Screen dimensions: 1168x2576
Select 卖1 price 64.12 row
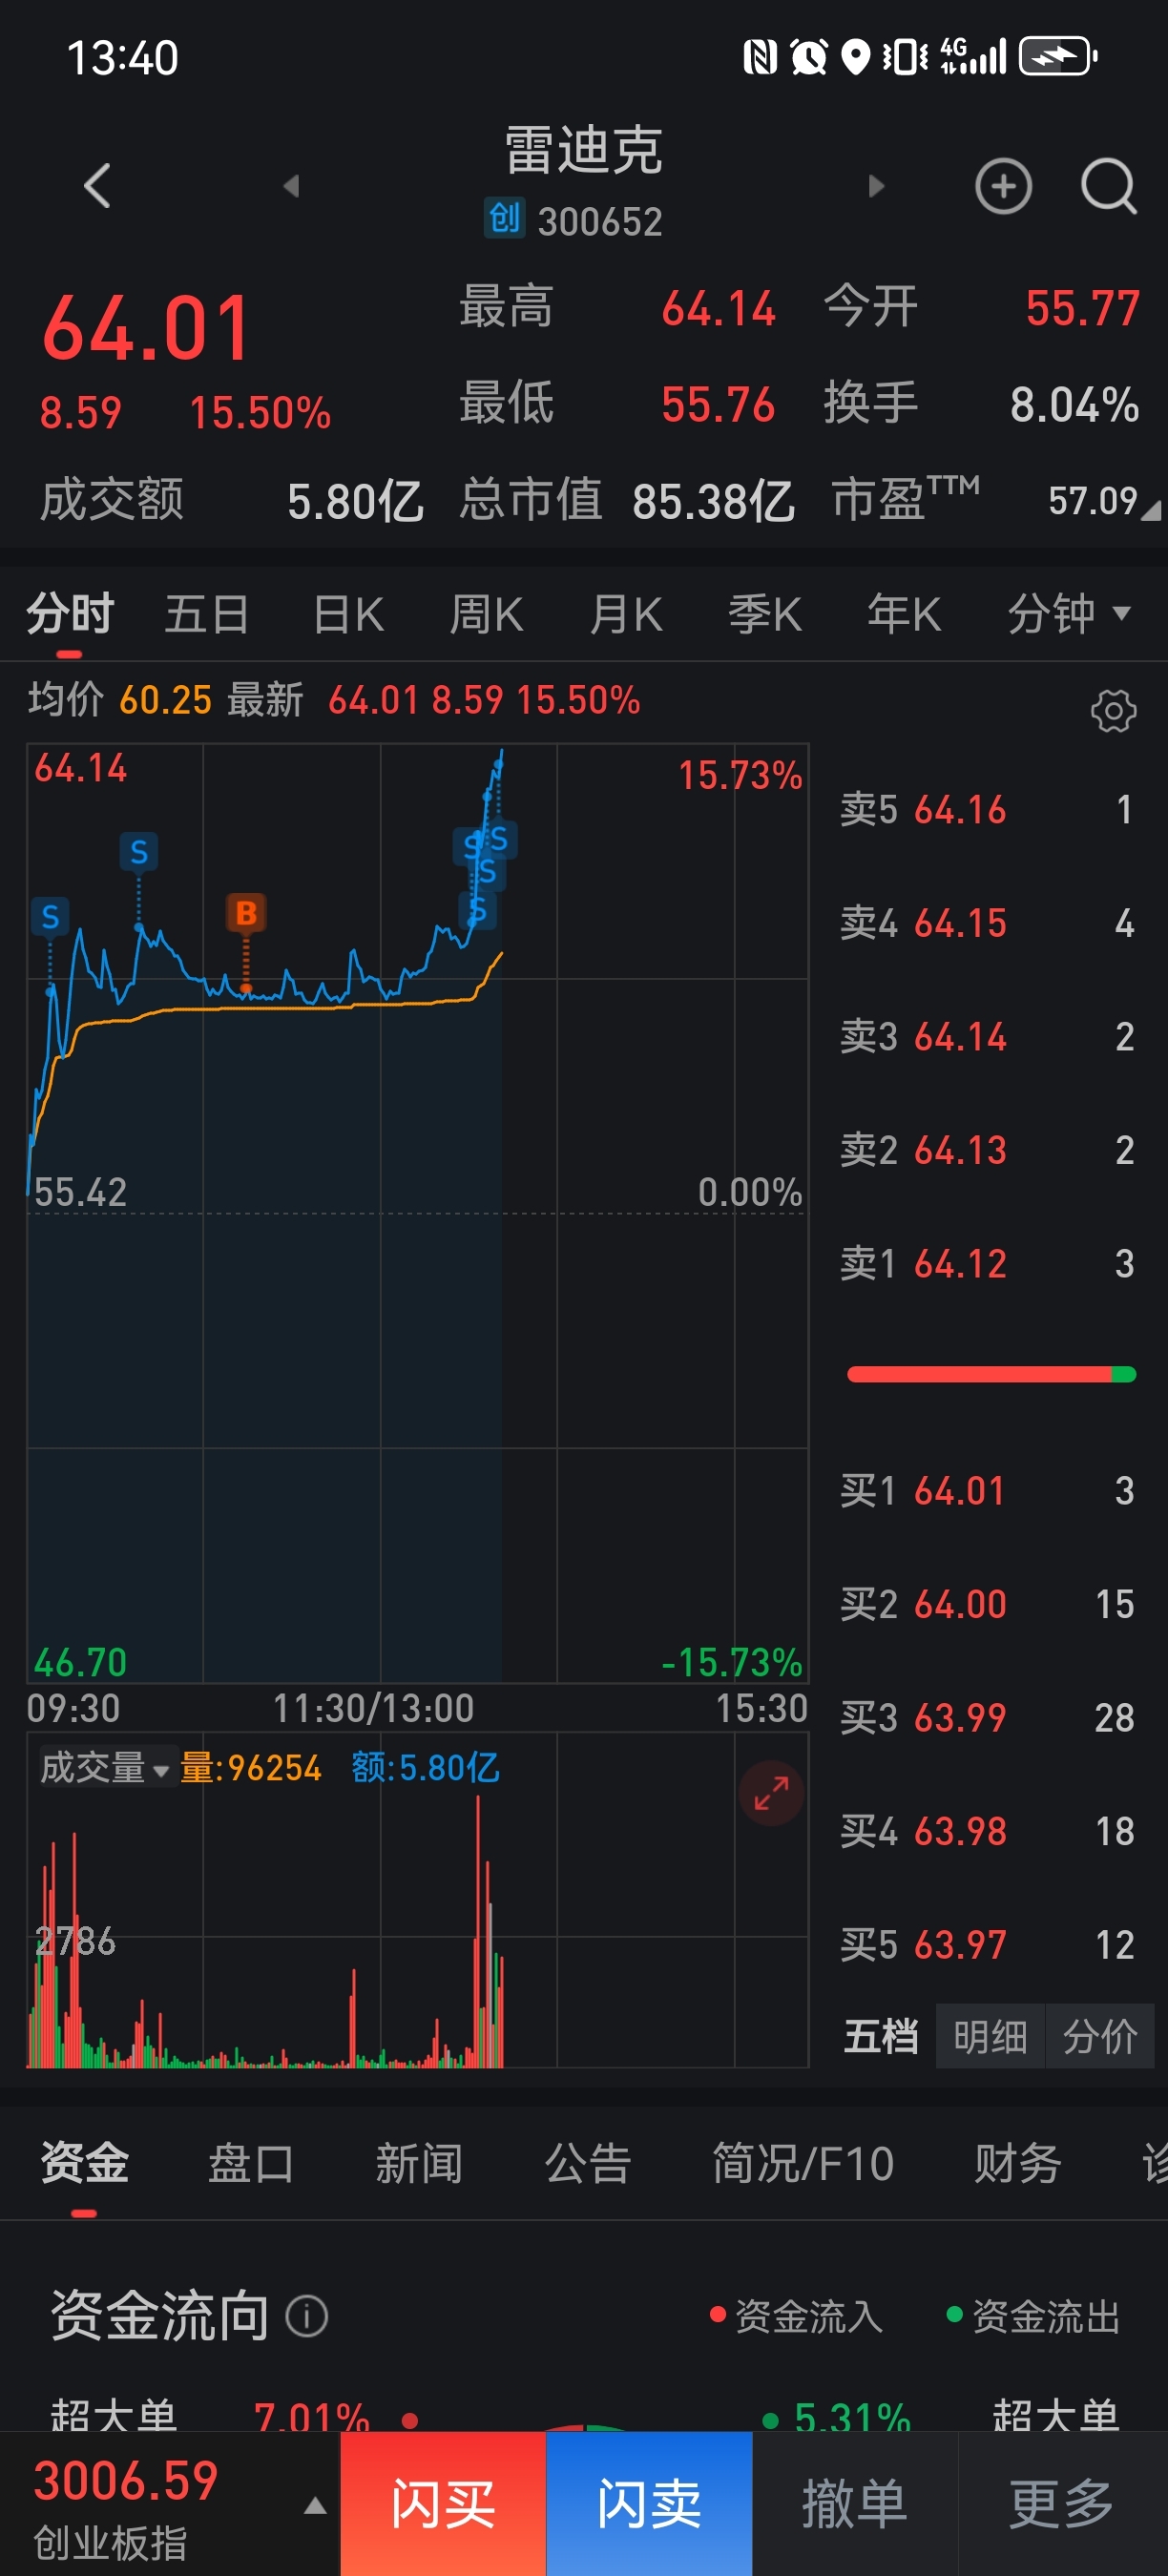click(x=987, y=1263)
